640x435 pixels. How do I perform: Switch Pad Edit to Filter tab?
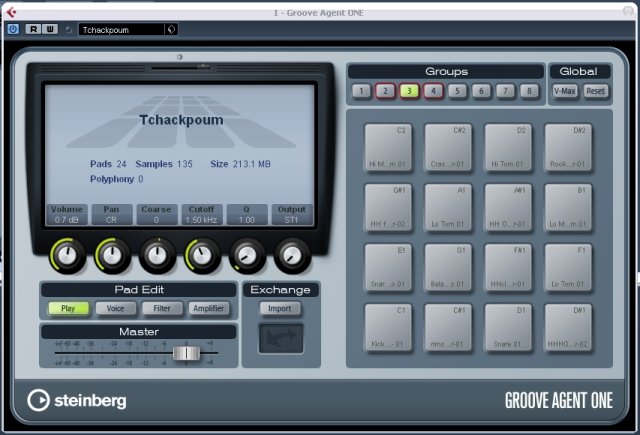pos(162,308)
